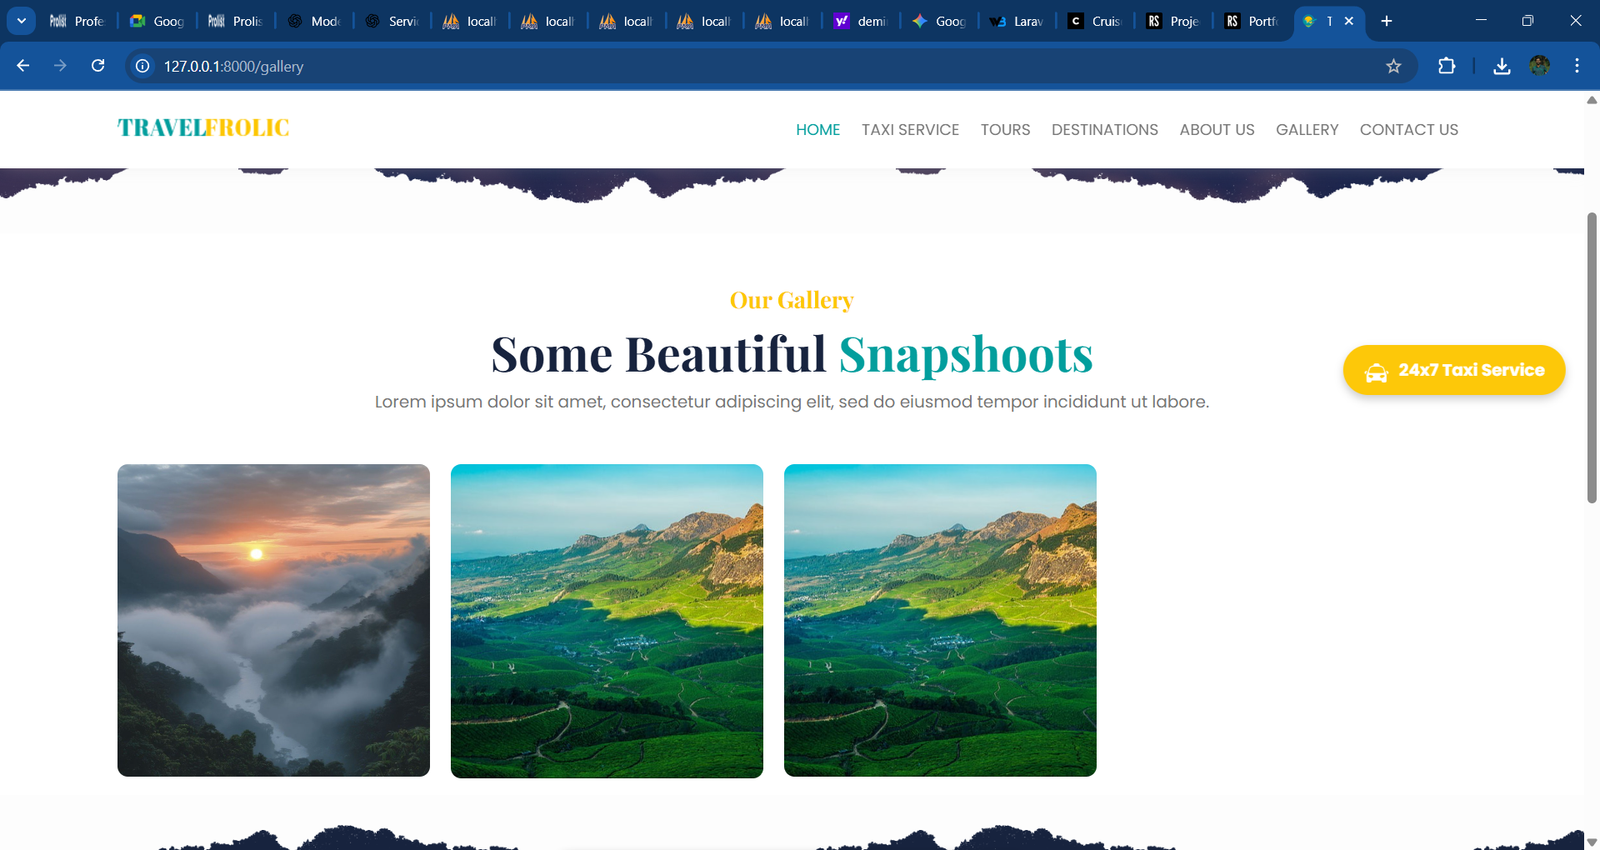Screen dimensions: 1600x850
Task: Switch to the Portf browser tab
Action: 1251,21
